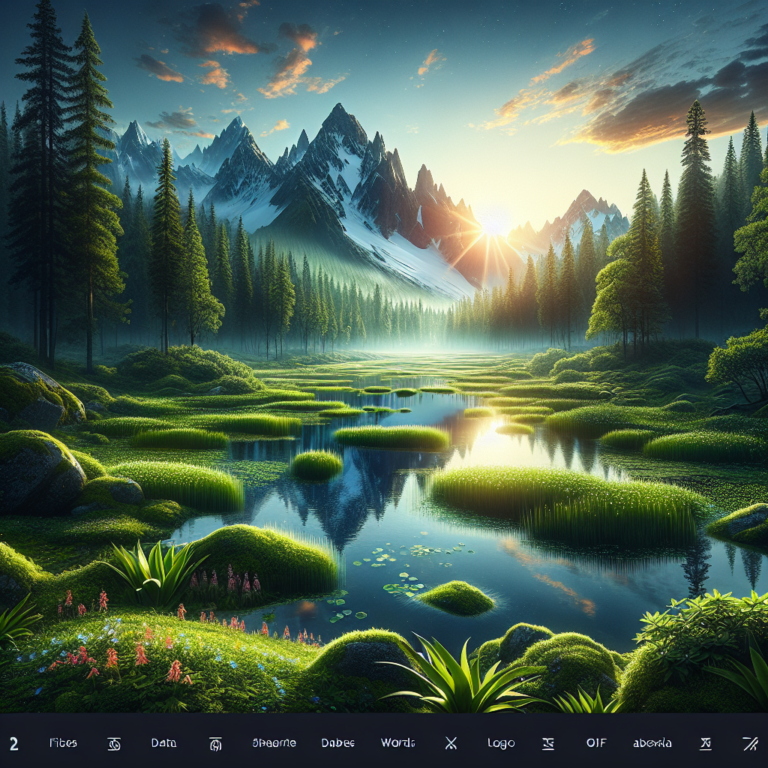Click the Logo label in bottom bar
This screenshot has width=768, height=768.
point(501,743)
